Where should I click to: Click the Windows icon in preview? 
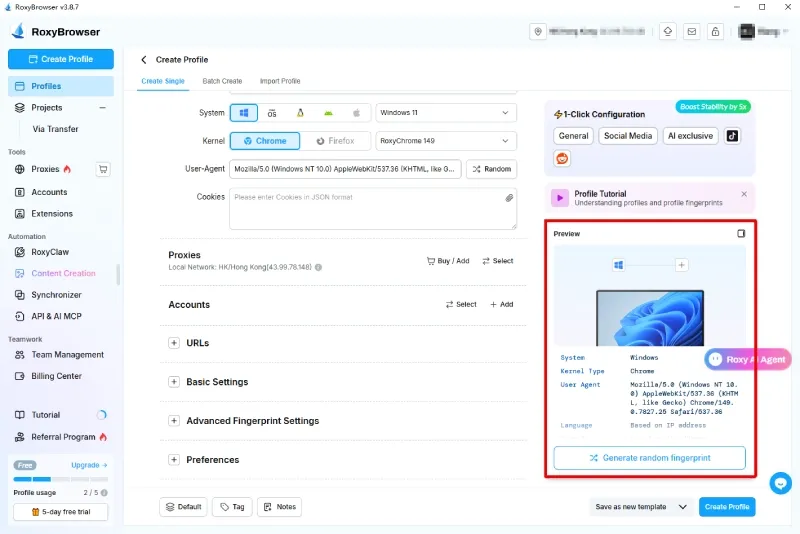(618, 265)
